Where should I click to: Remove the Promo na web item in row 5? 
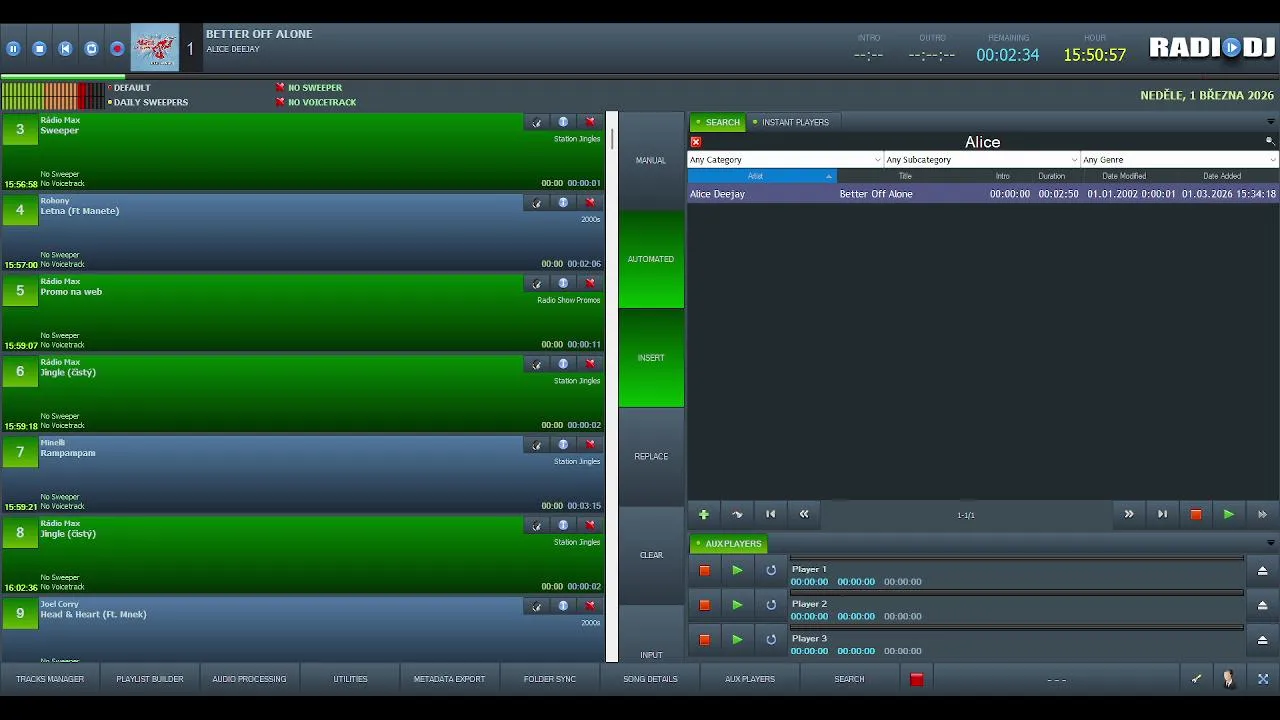[590, 284]
